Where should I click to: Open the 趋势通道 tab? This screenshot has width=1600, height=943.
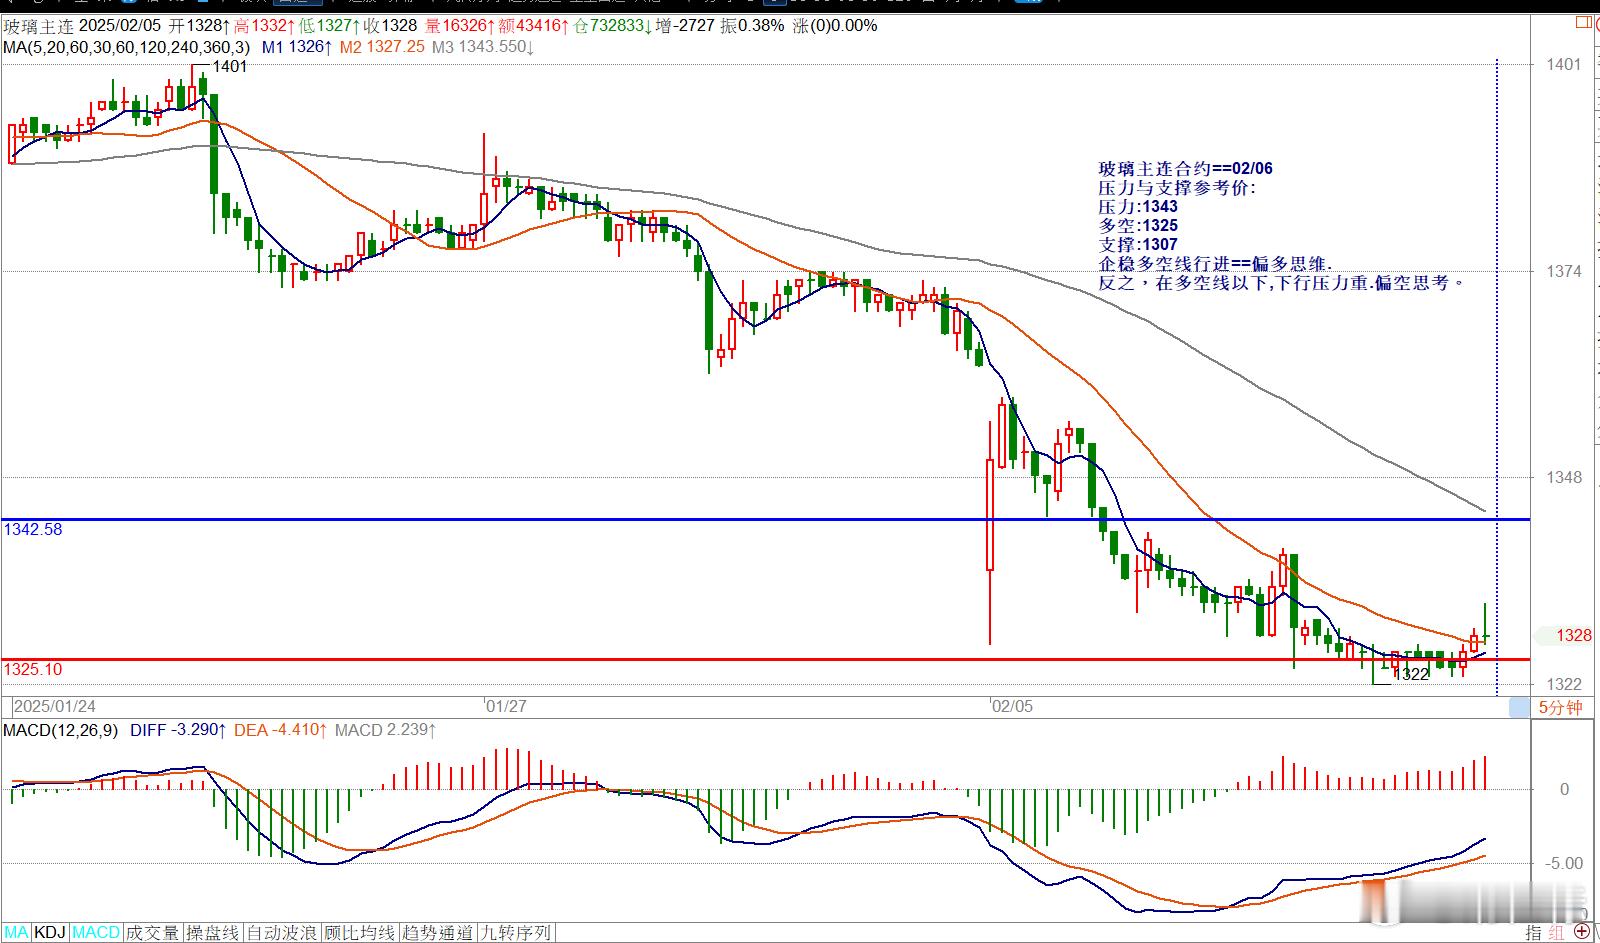pos(437,932)
